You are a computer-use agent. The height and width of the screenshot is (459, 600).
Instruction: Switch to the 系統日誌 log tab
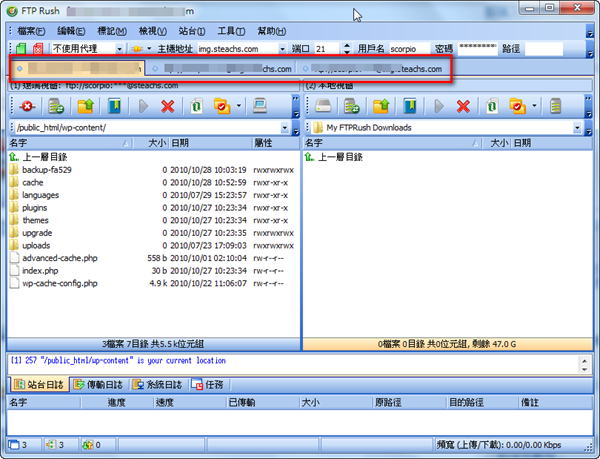[x=157, y=384]
